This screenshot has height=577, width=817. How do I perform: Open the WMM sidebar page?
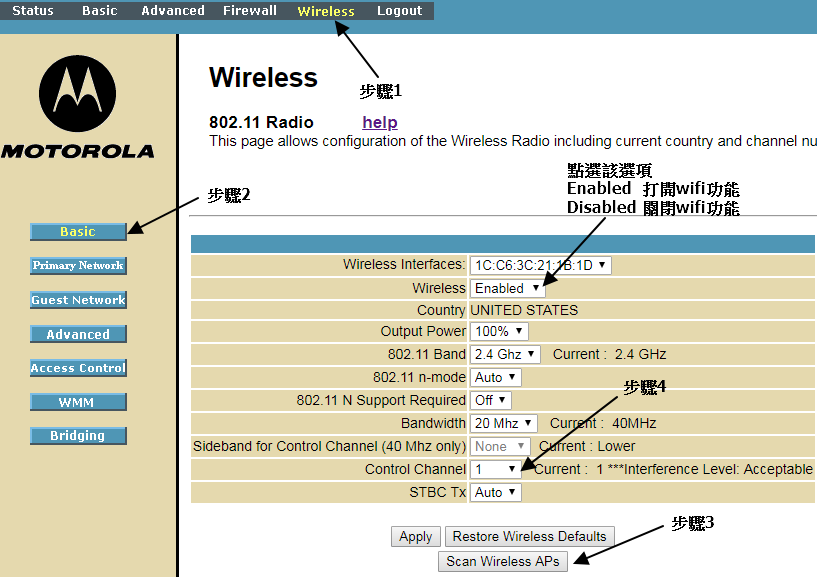pyautogui.click(x=78, y=402)
